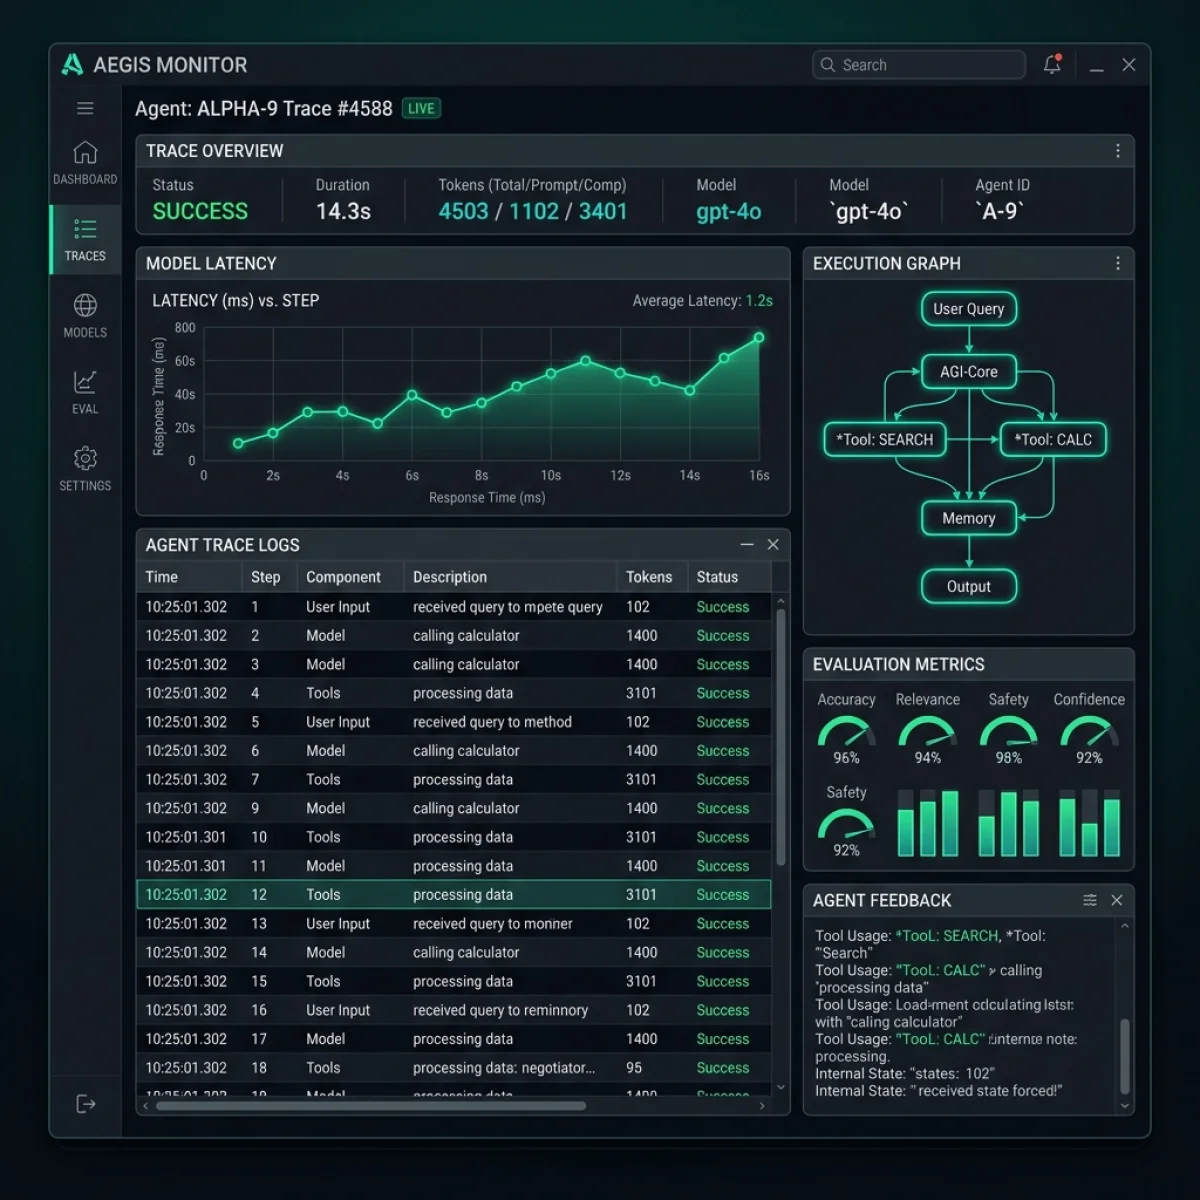The width and height of the screenshot is (1200, 1200).
Task: Open Agent Feedback filter settings icon
Action: coord(1090,900)
